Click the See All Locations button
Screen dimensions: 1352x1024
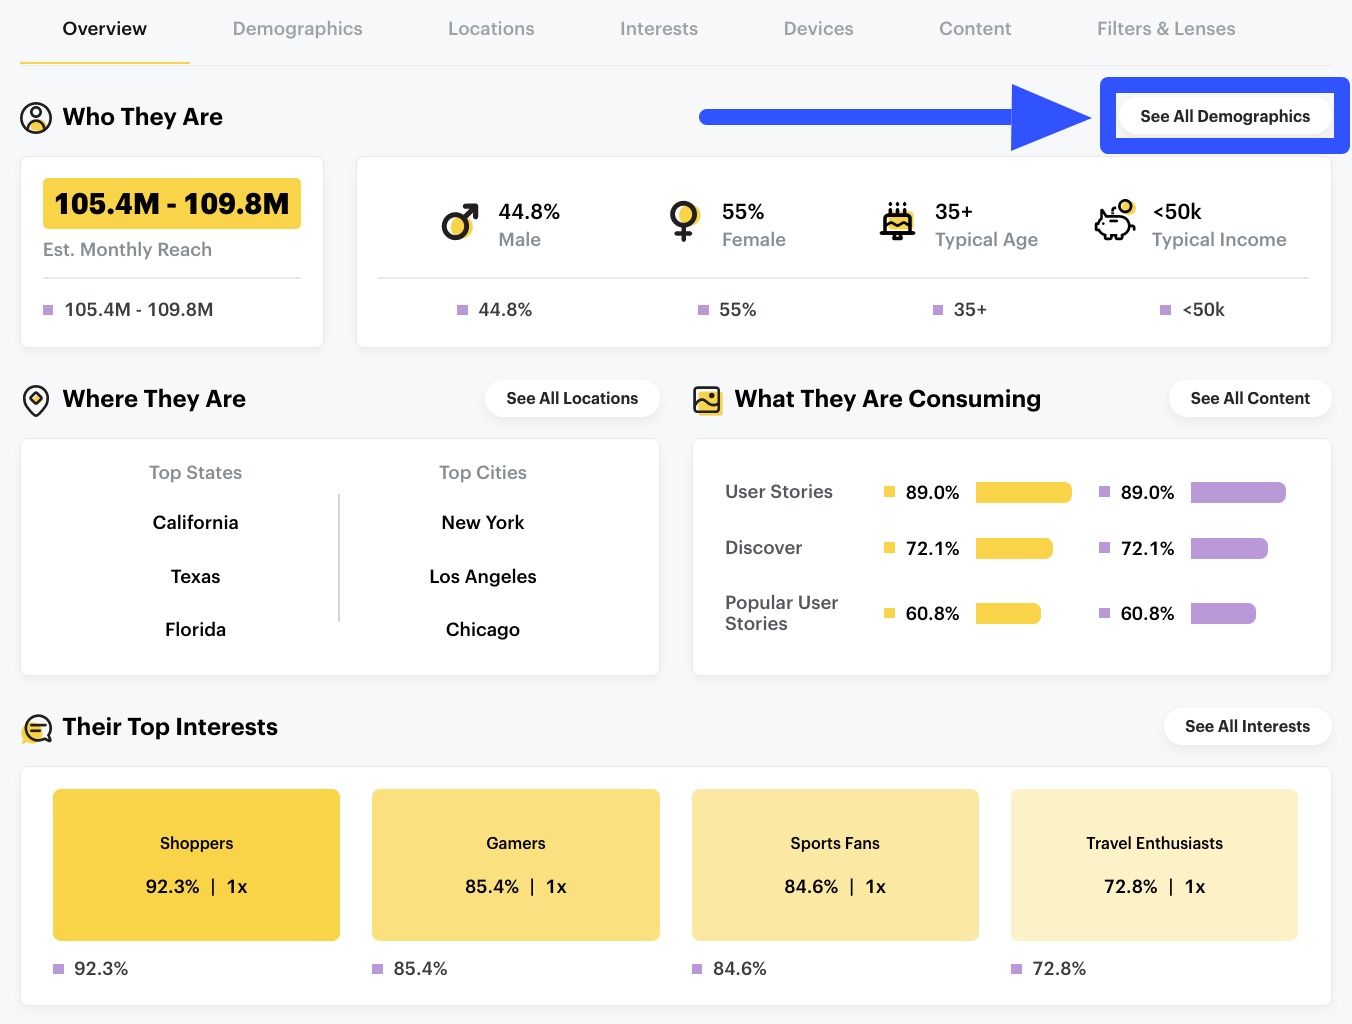point(572,398)
